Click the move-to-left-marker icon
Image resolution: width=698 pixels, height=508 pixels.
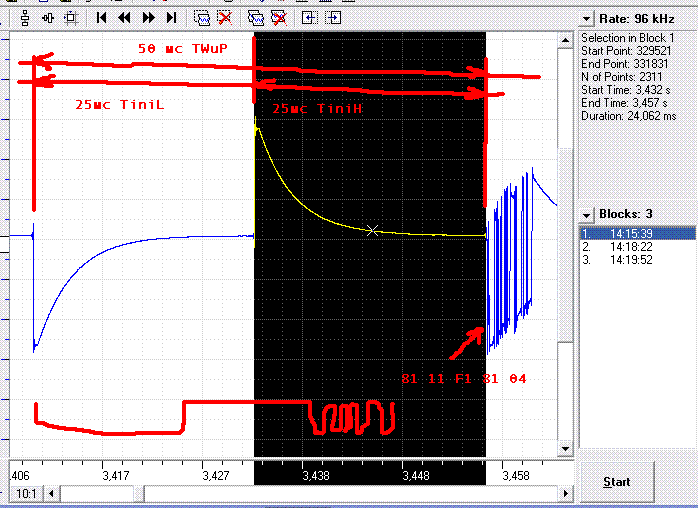click(310, 17)
